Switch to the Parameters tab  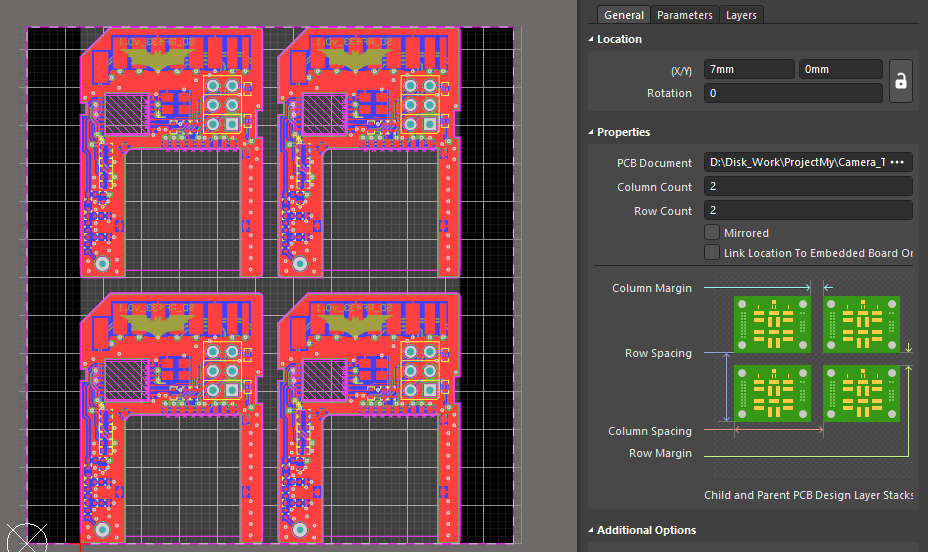coord(684,15)
